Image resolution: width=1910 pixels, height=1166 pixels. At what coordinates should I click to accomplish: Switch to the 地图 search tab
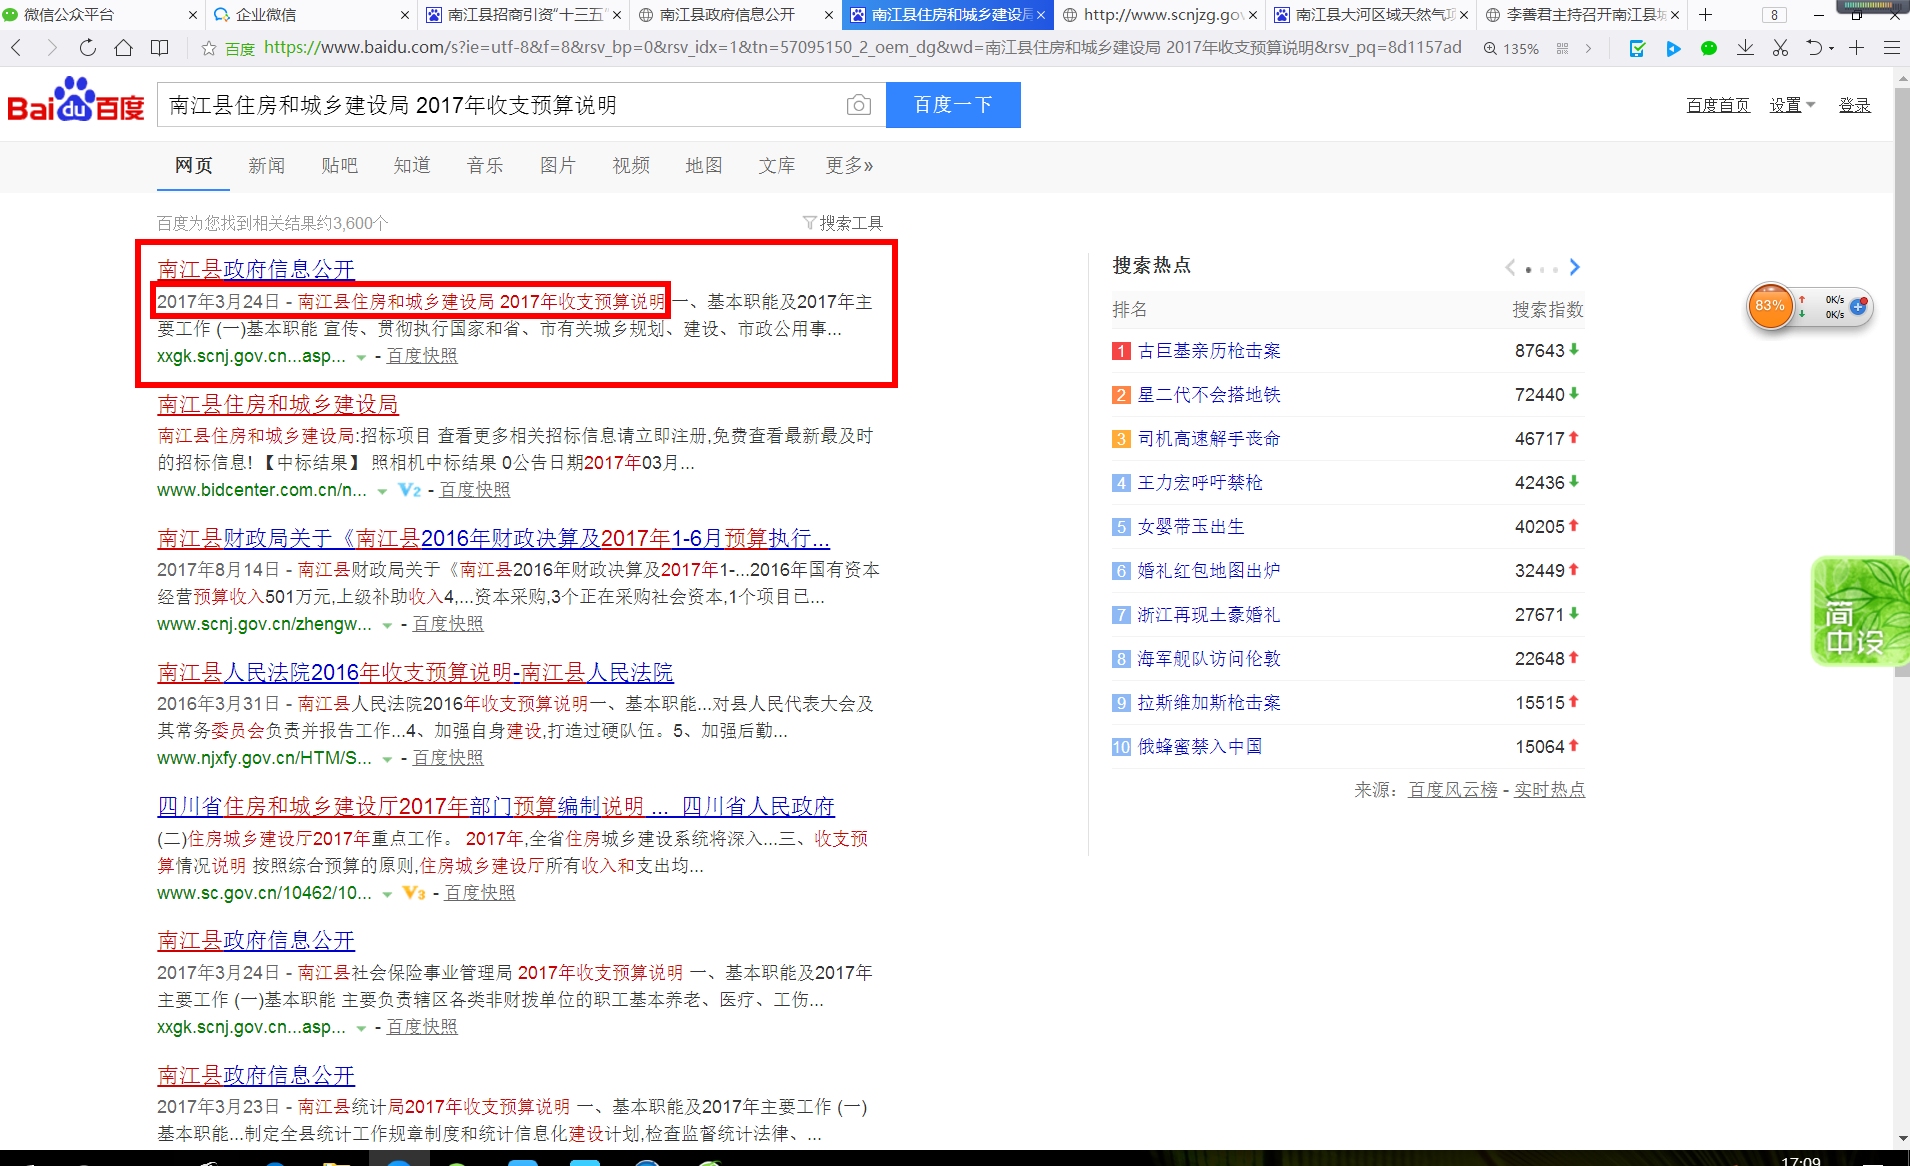[x=704, y=165]
